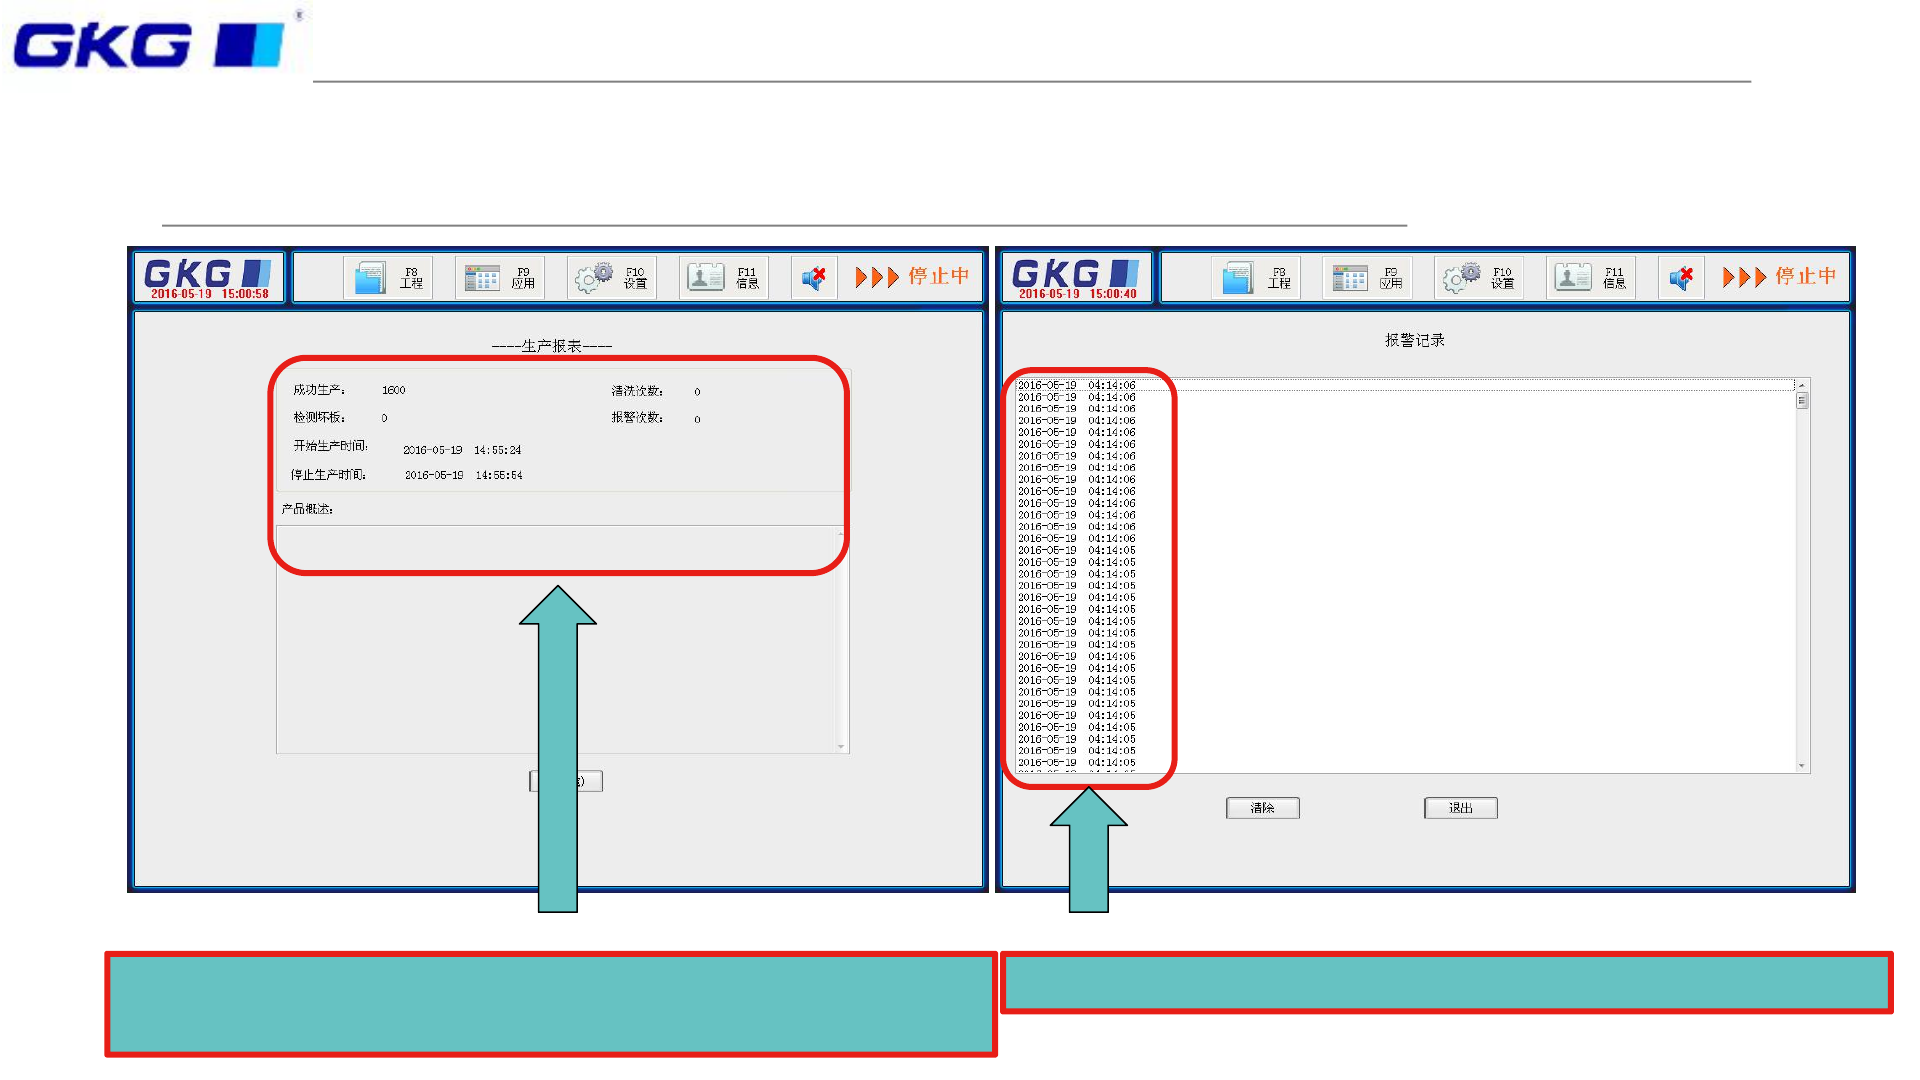Toggle mute speaker icon in alarm record window

click(x=1681, y=277)
